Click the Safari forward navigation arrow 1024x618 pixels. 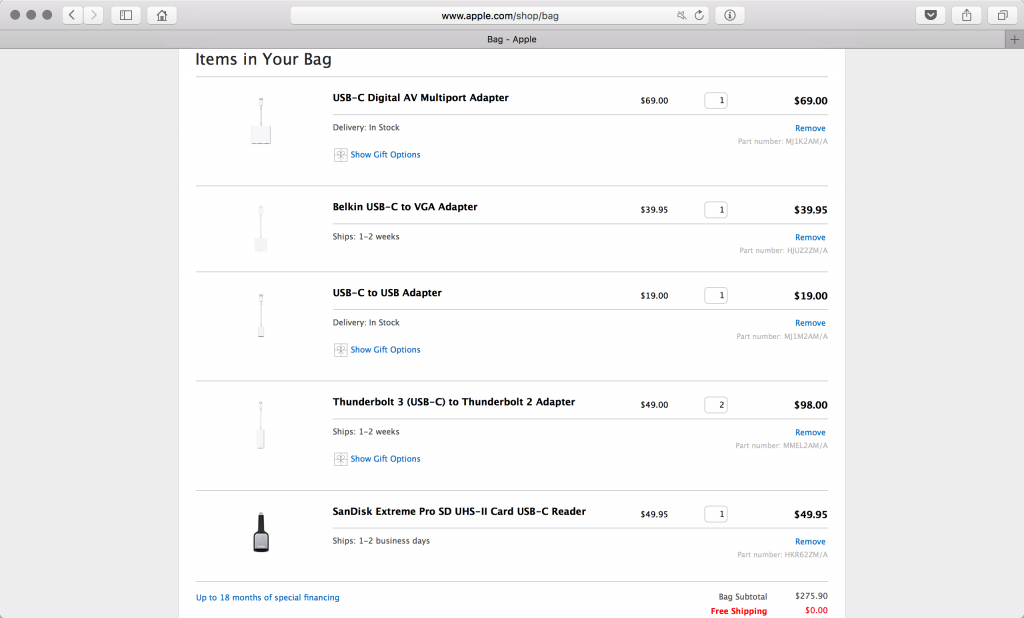pos(93,15)
